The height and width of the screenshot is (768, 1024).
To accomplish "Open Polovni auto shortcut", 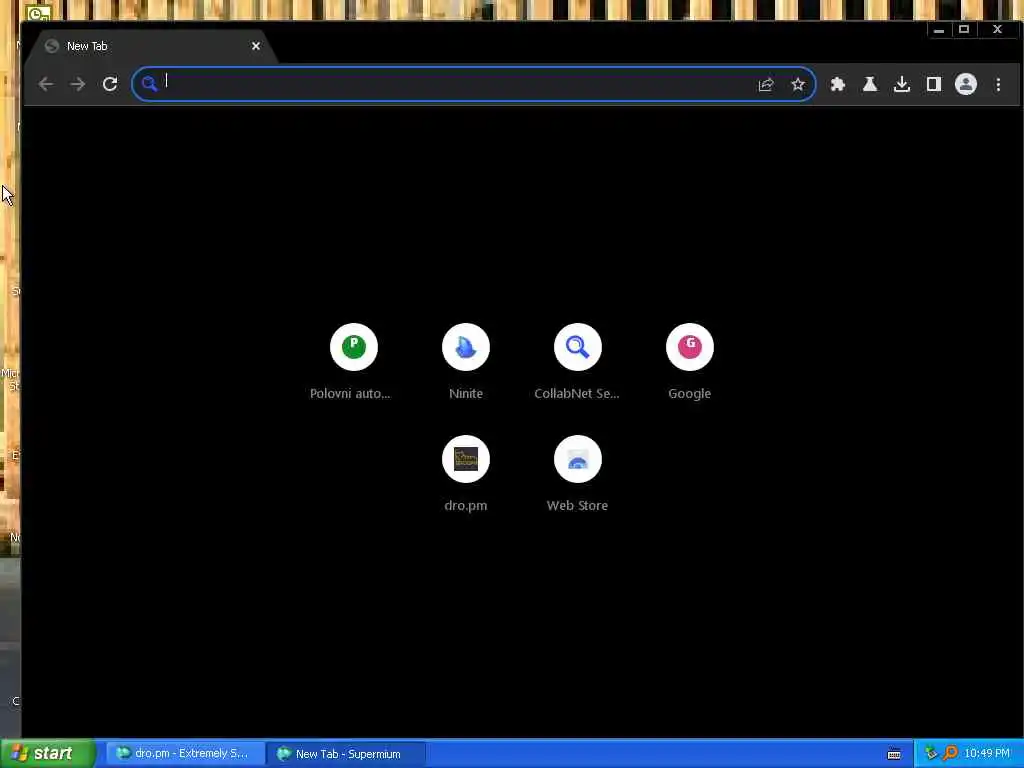I will click(x=353, y=362).
